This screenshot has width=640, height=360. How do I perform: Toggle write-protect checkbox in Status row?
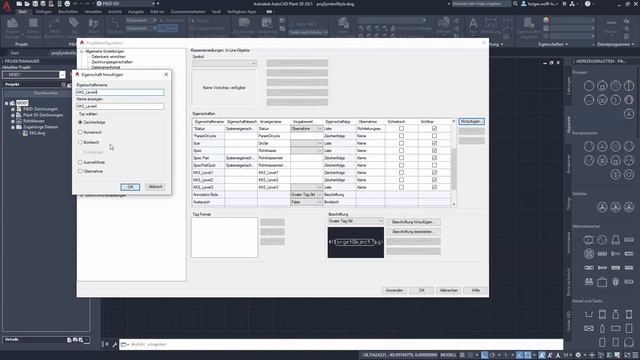coord(401,129)
